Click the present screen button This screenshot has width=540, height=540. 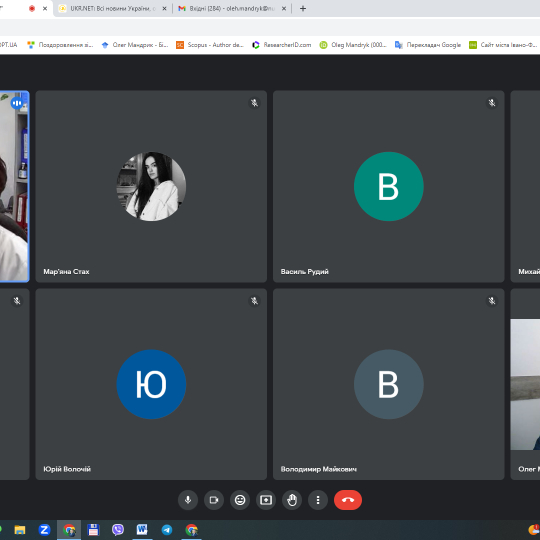(x=266, y=500)
